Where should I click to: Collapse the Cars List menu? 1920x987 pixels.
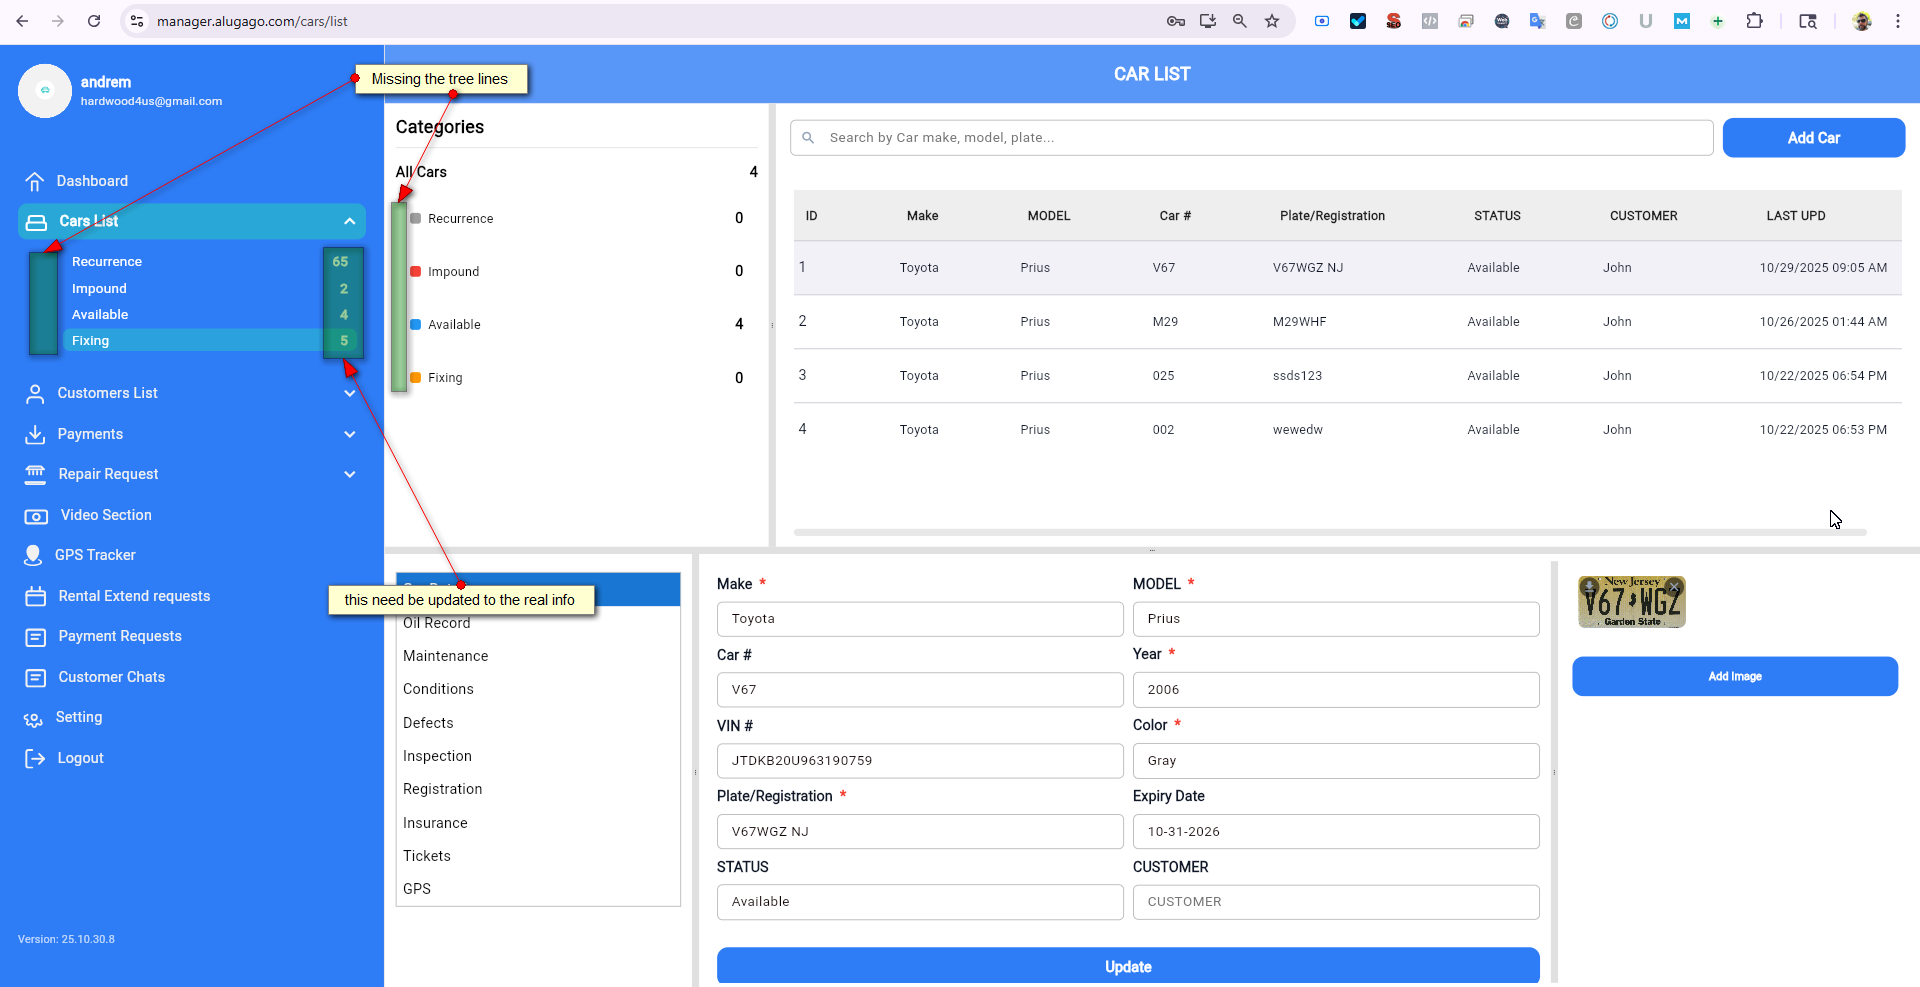click(x=349, y=221)
